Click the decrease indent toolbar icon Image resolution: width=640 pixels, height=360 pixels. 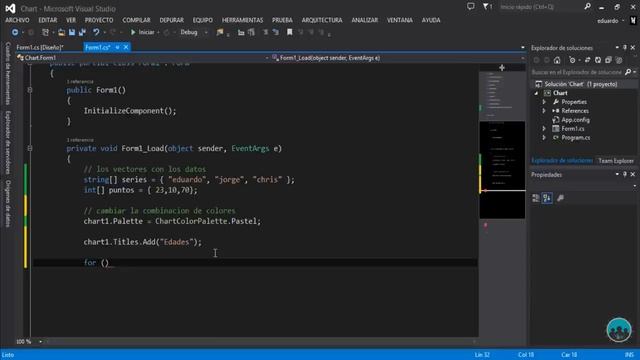point(241,32)
